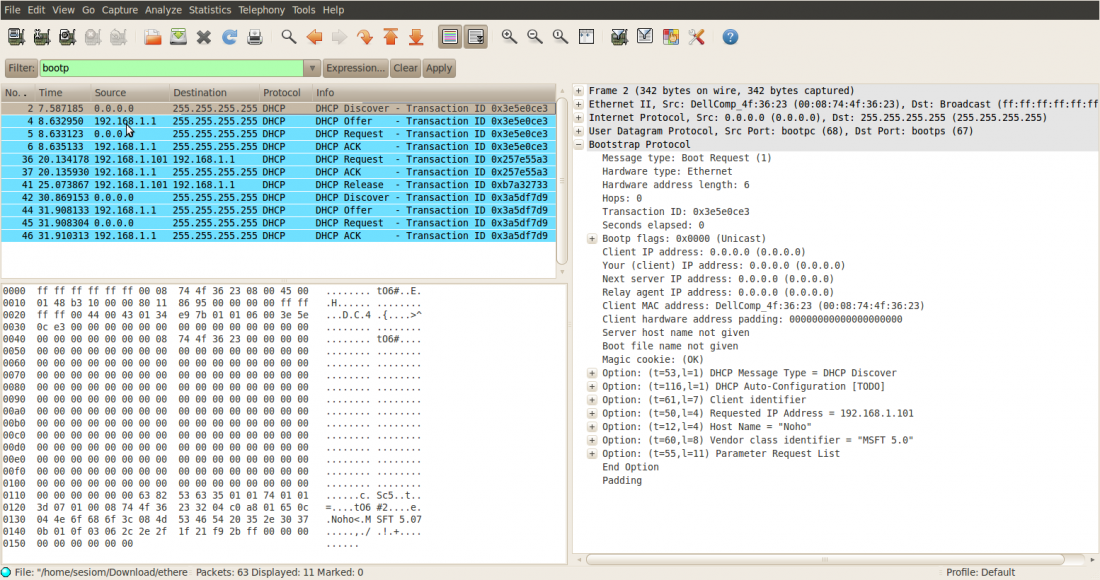Sort packets by the Protocol column
Viewport: 1100px width, 580px height.
point(285,93)
